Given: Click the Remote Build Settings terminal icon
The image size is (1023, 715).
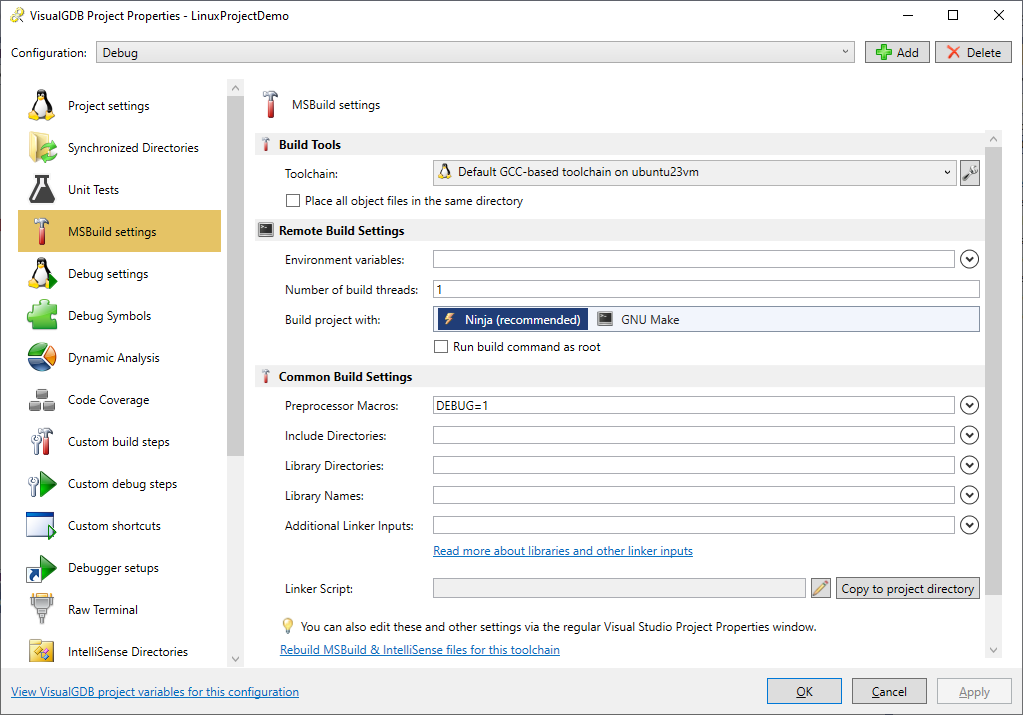Looking at the screenshot, I should [x=266, y=230].
